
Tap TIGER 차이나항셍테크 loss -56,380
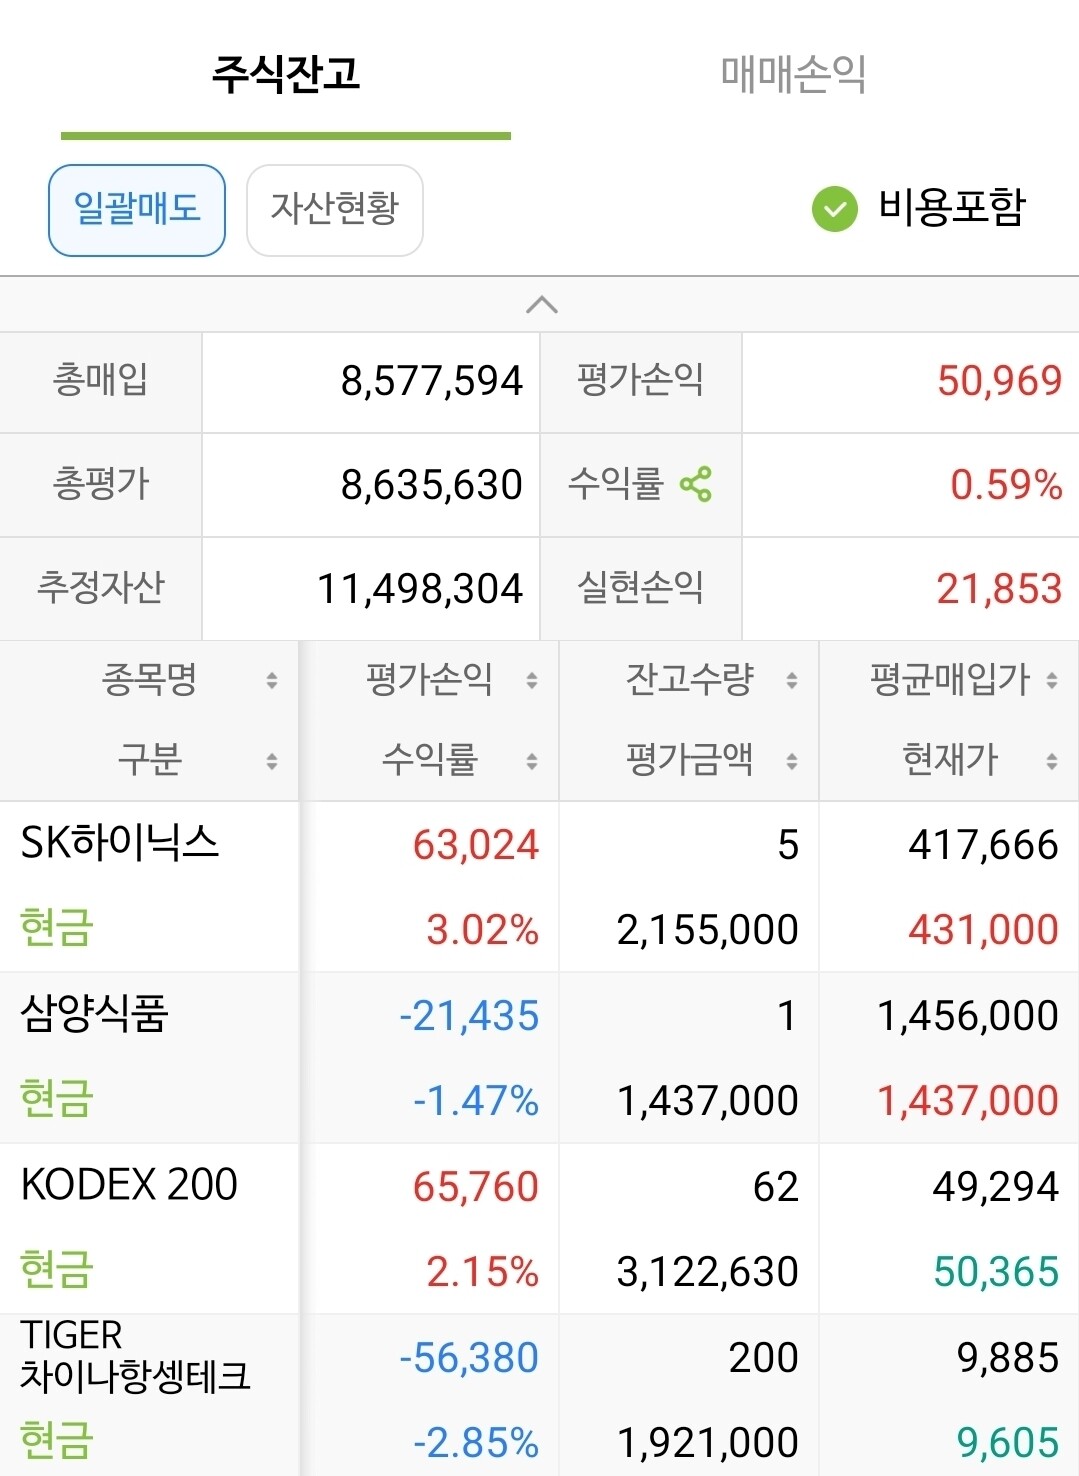(x=469, y=1358)
